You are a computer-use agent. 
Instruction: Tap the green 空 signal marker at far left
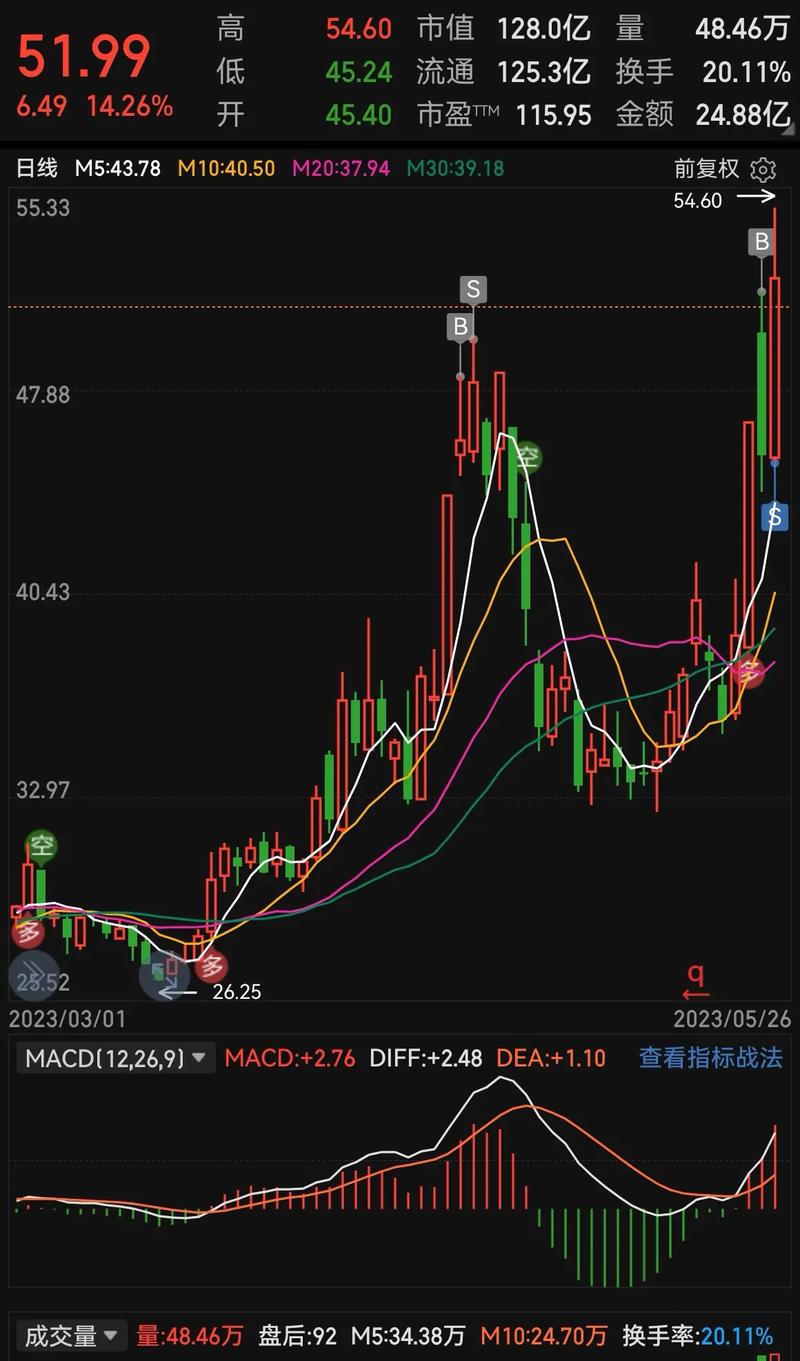click(41, 846)
